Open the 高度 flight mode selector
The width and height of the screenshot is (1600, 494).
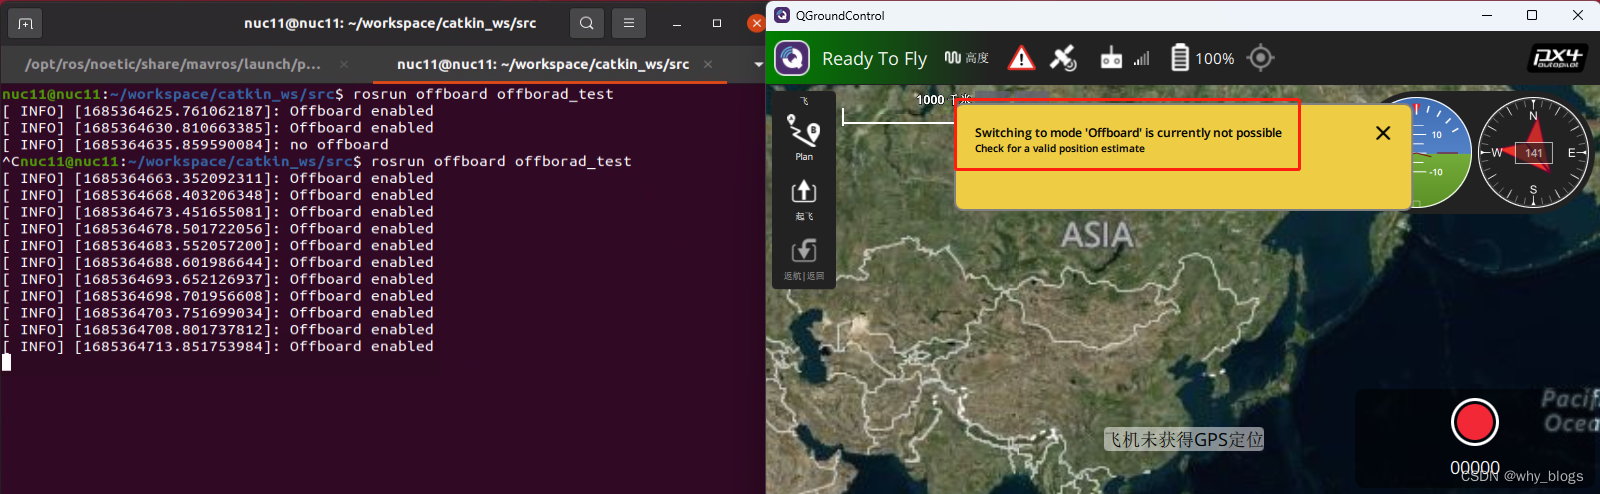point(967,58)
